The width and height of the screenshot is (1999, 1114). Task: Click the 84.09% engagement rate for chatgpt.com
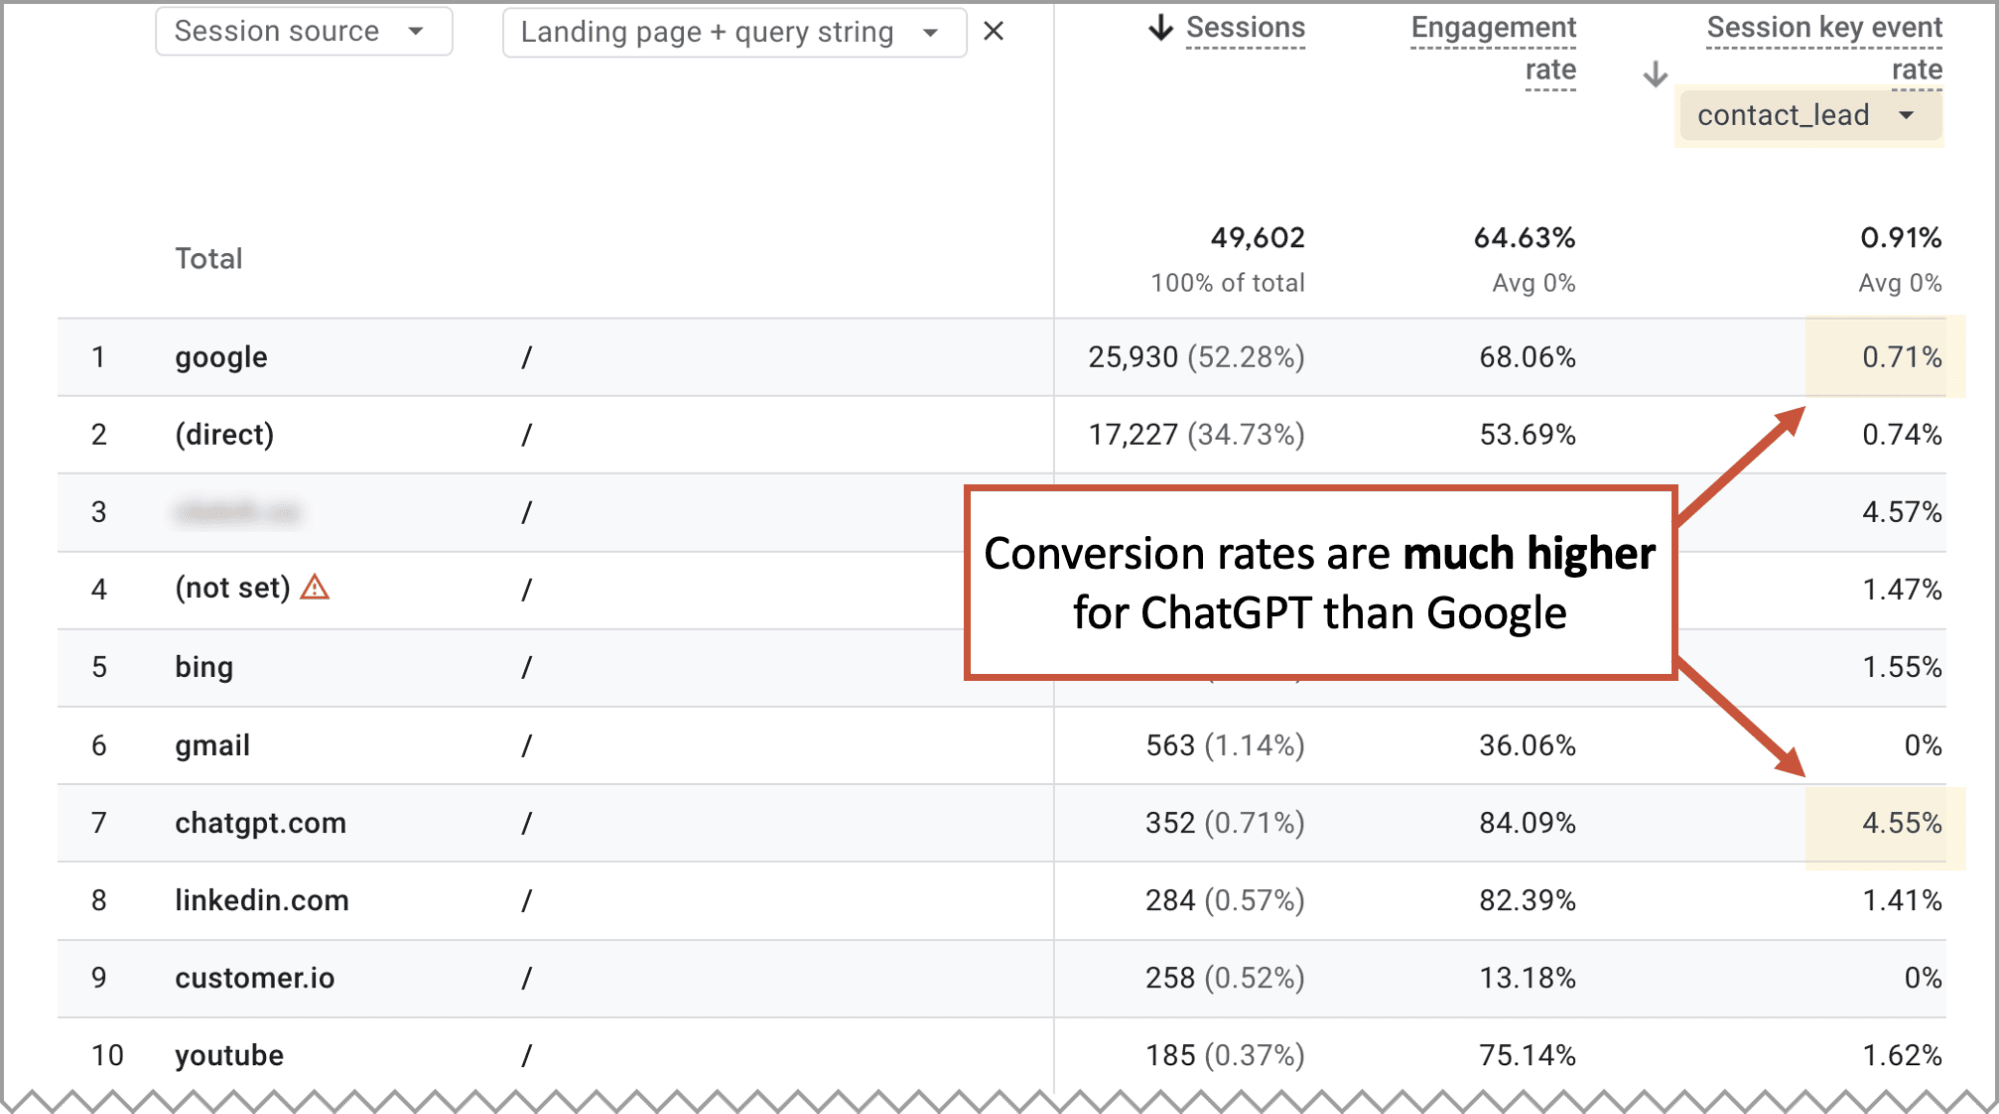(1527, 823)
